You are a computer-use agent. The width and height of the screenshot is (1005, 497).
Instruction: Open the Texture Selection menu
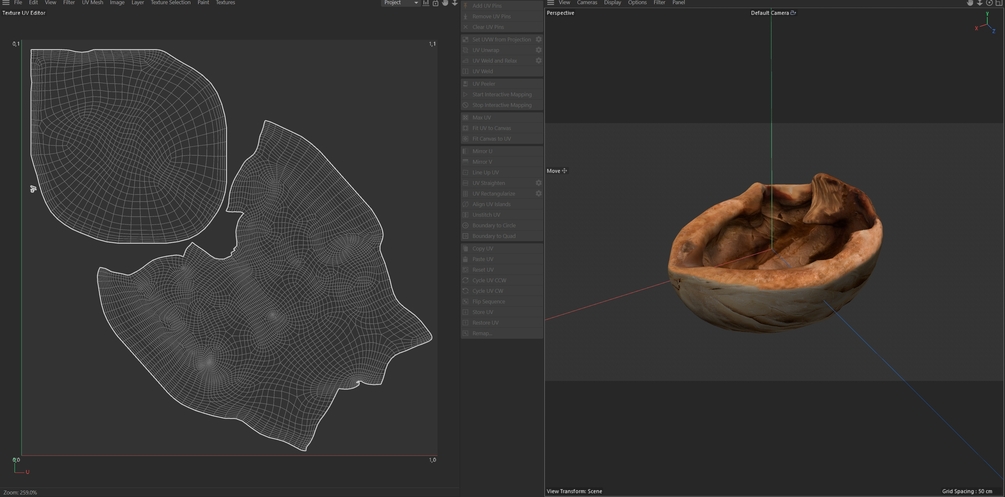coord(170,3)
